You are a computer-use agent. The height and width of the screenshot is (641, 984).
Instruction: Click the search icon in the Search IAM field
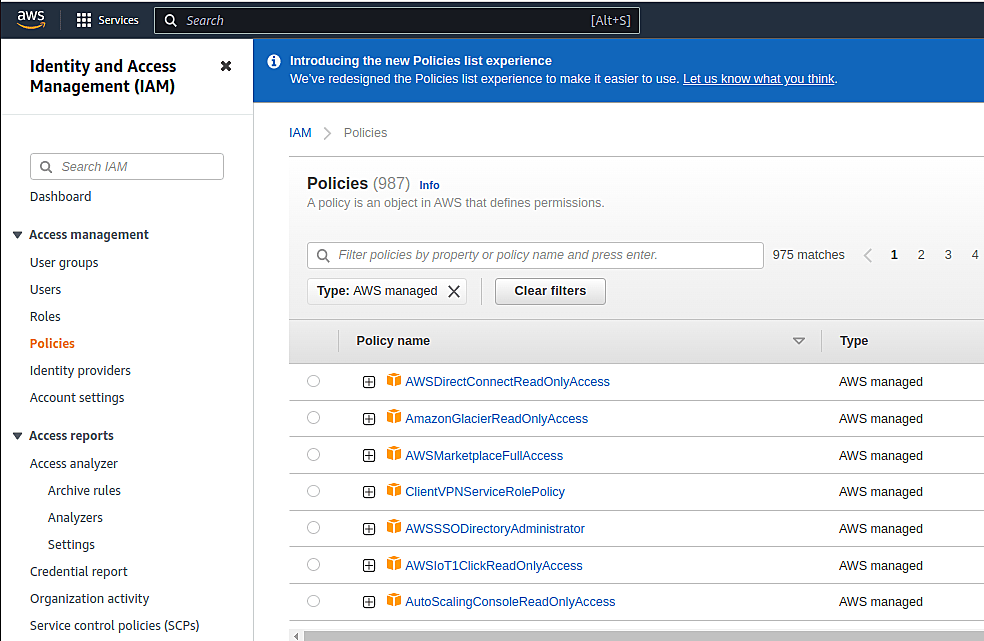tap(46, 166)
